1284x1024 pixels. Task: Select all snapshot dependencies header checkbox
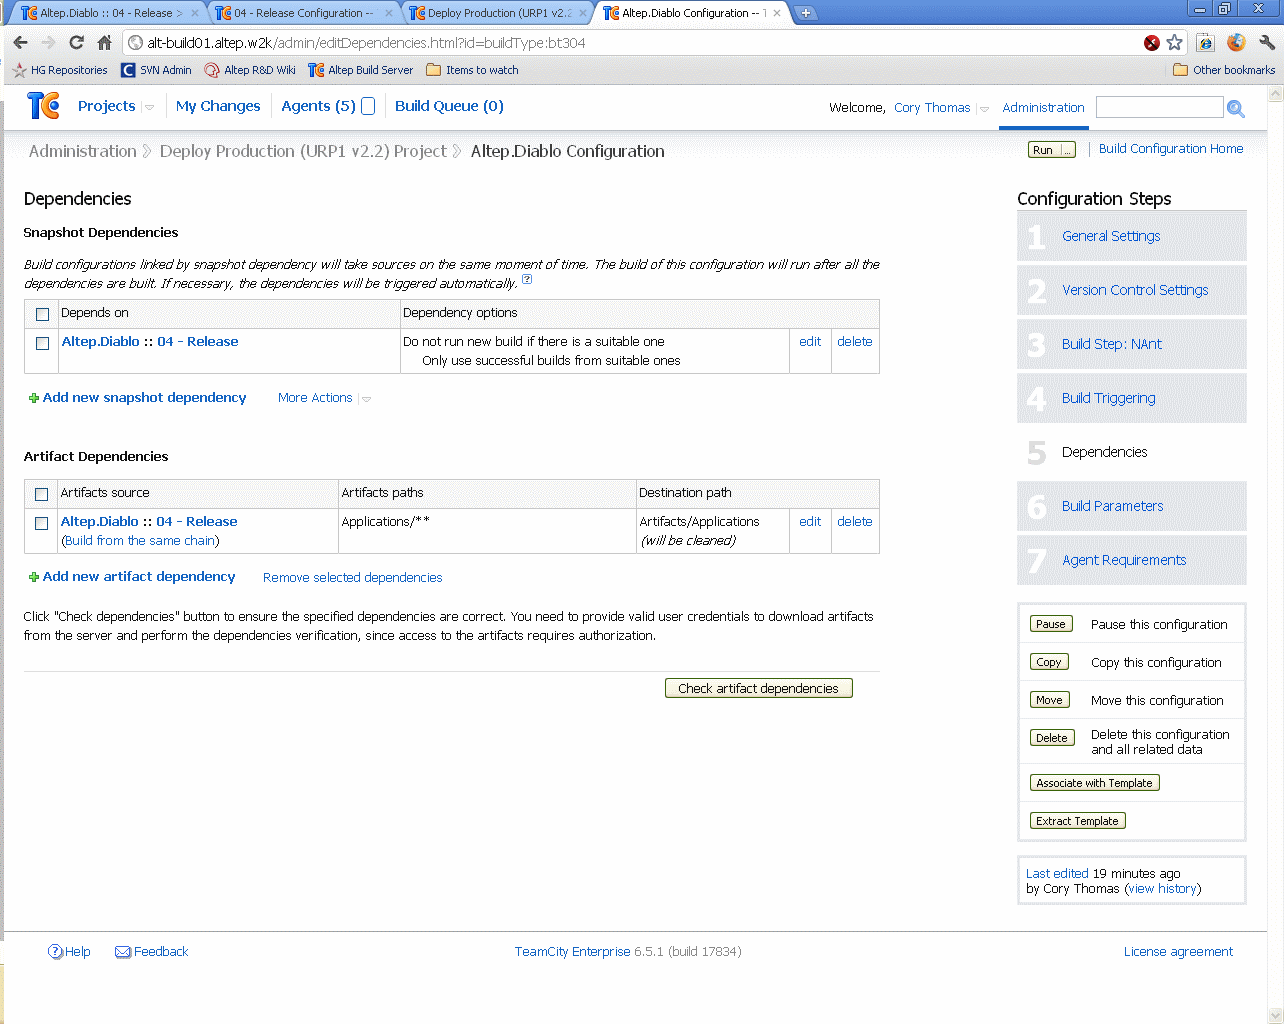point(42,314)
